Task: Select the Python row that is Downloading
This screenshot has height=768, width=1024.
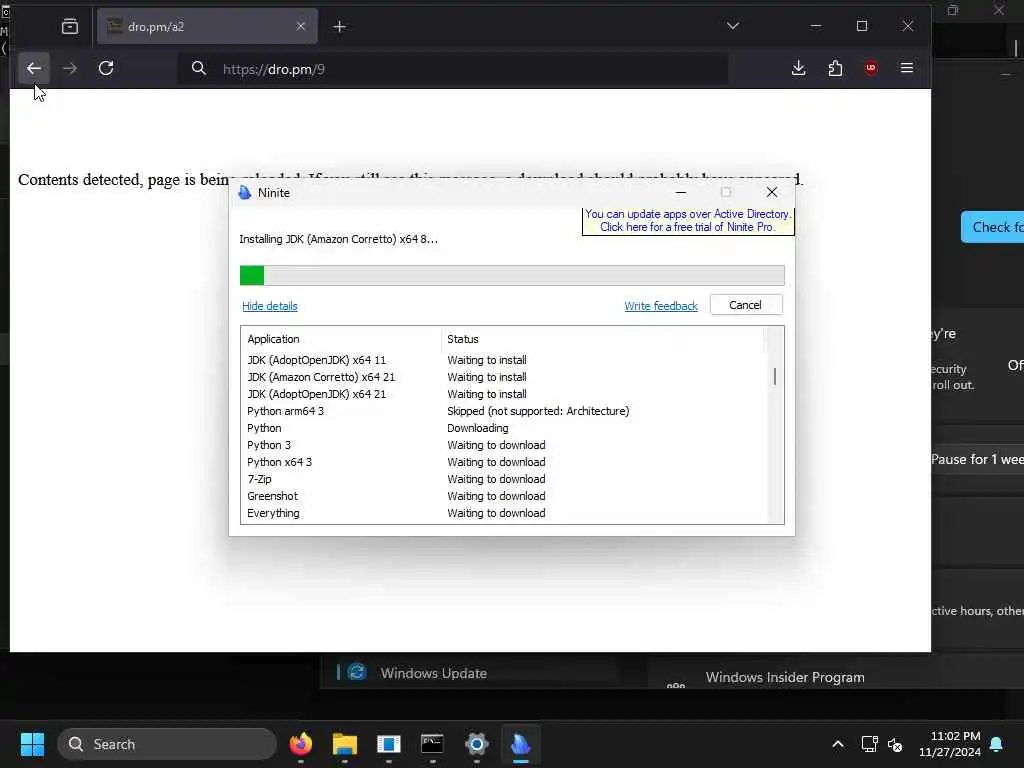Action: 502,428
